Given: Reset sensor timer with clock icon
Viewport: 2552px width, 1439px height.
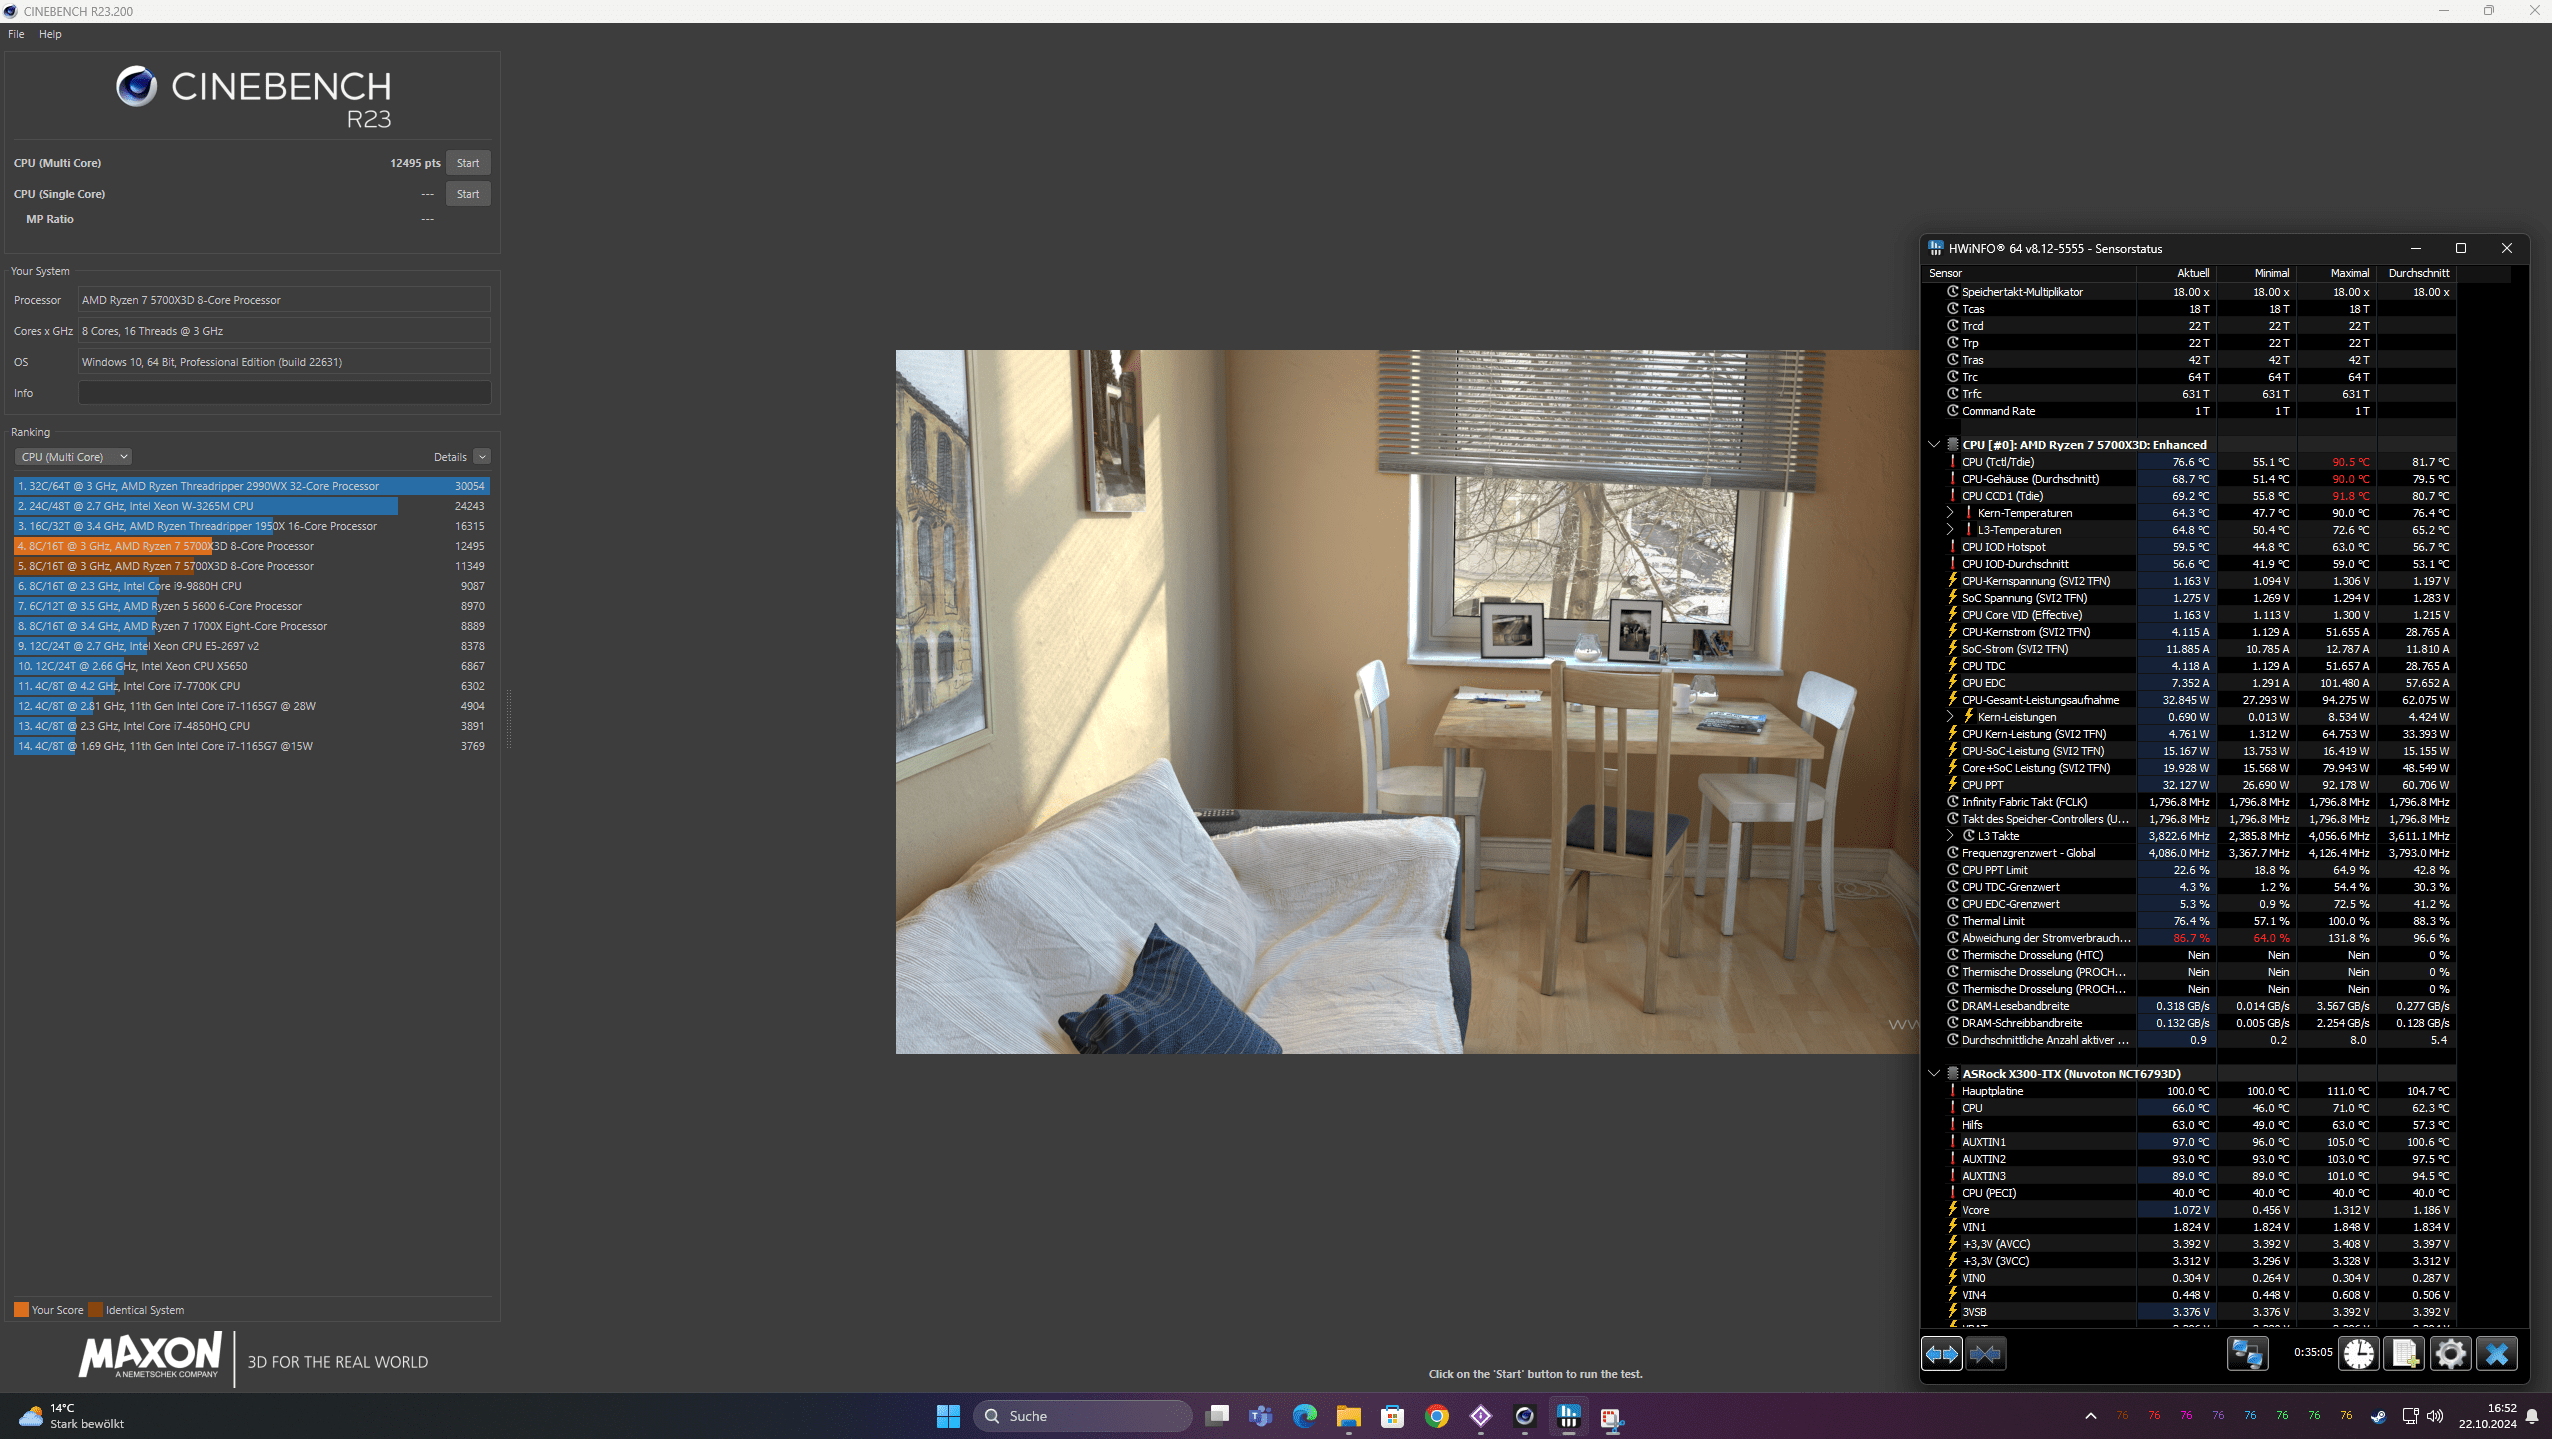Looking at the screenshot, I should point(2359,1354).
